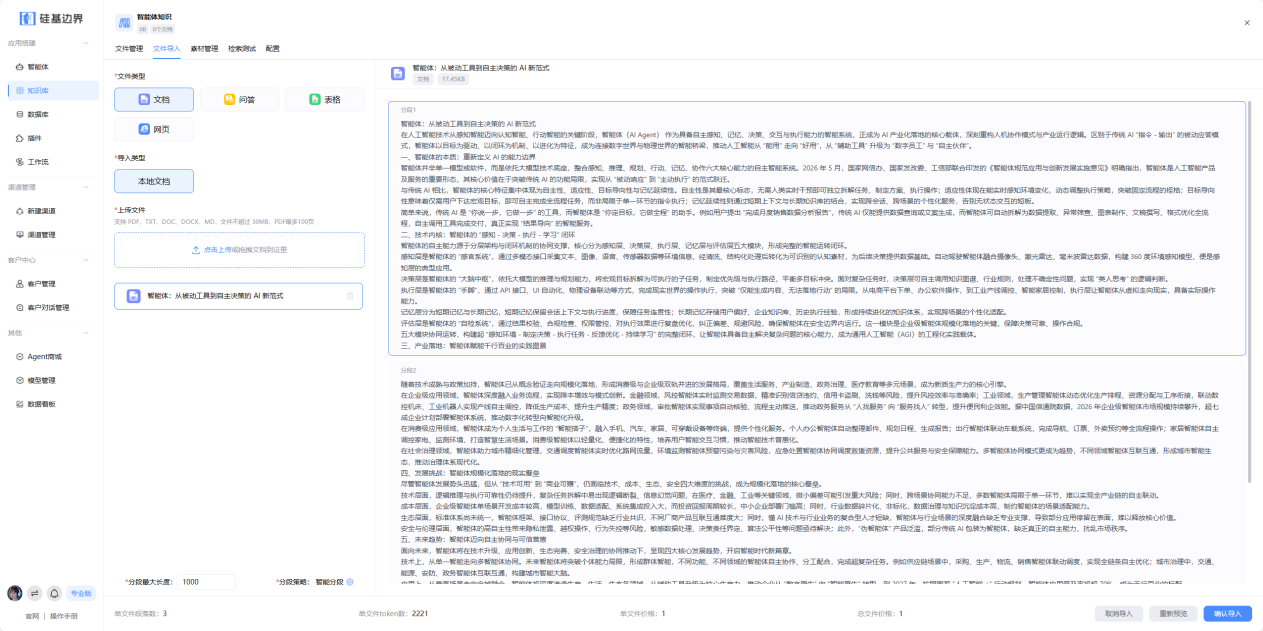This screenshot has height=631, width=1263.
Task: Switch to the 文件导入 tab
Action: pyautogui.click(x=167, y=48)
